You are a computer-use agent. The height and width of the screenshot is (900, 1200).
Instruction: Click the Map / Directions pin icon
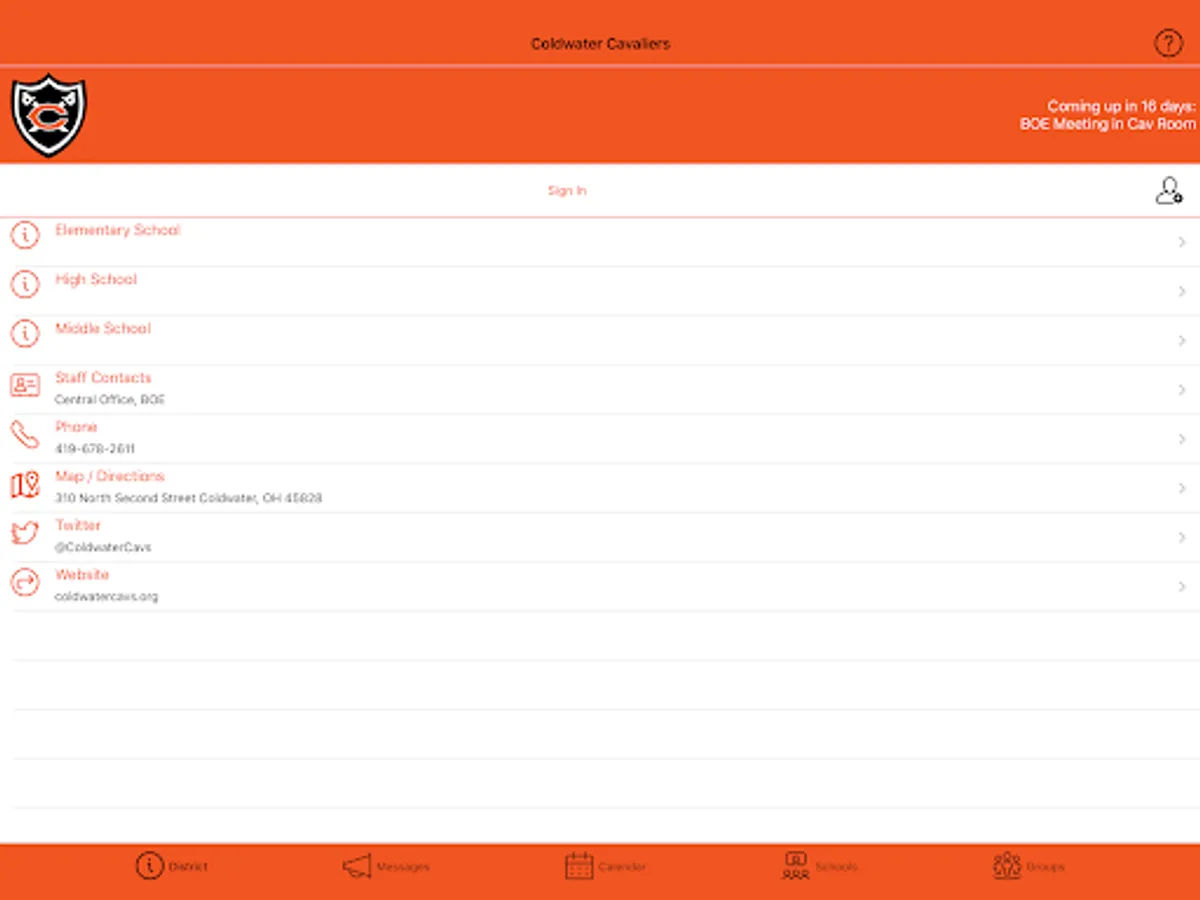coord(25,483)
